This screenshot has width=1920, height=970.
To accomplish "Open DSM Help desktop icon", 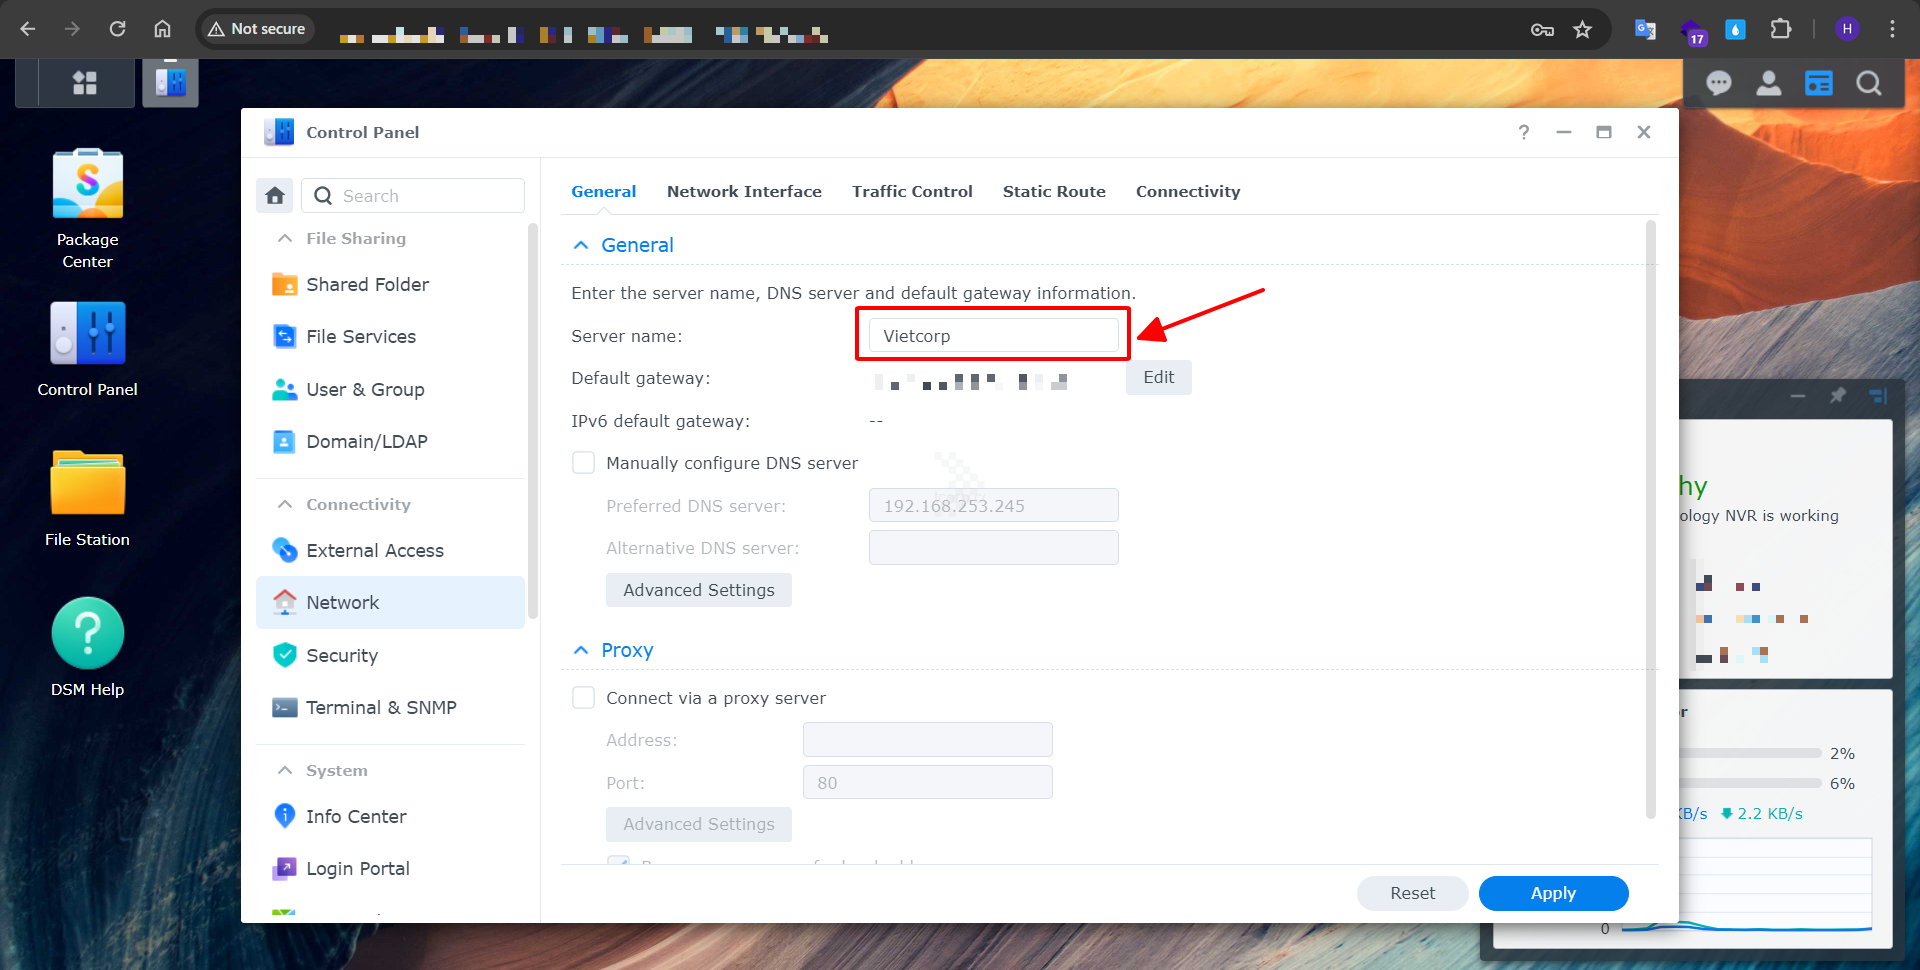I will 88,634.
